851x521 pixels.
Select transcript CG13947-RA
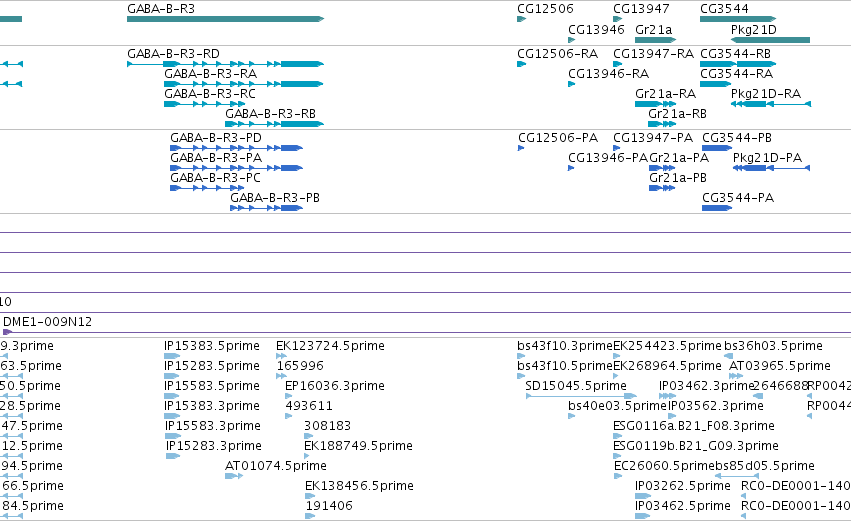(617, 64)
